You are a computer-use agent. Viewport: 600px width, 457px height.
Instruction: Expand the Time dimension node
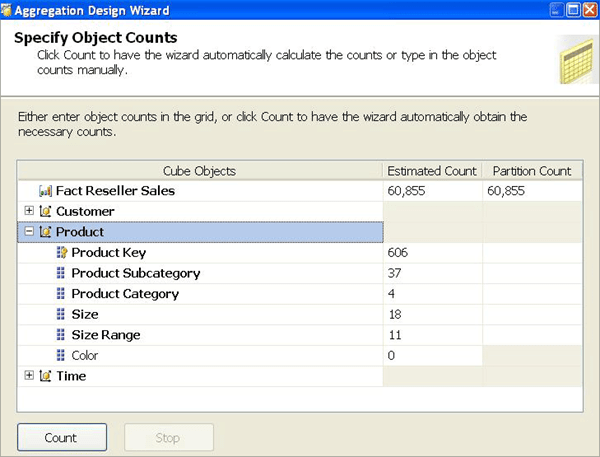coord(29,376)
